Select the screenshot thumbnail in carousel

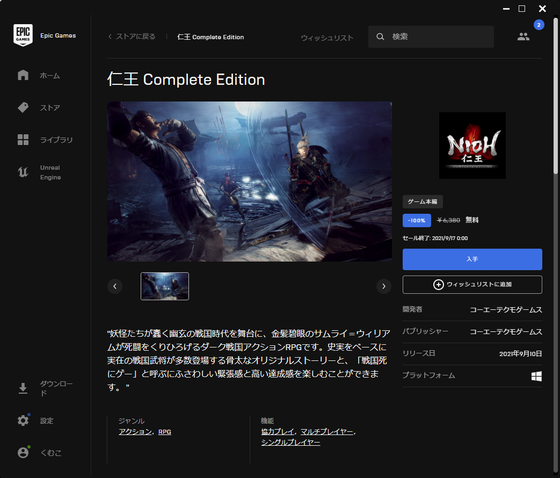point(165,286)
